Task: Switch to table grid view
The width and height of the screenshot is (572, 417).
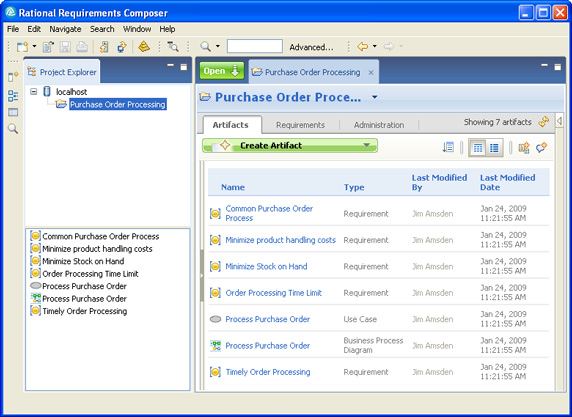Action: click(x=478, y=148)
